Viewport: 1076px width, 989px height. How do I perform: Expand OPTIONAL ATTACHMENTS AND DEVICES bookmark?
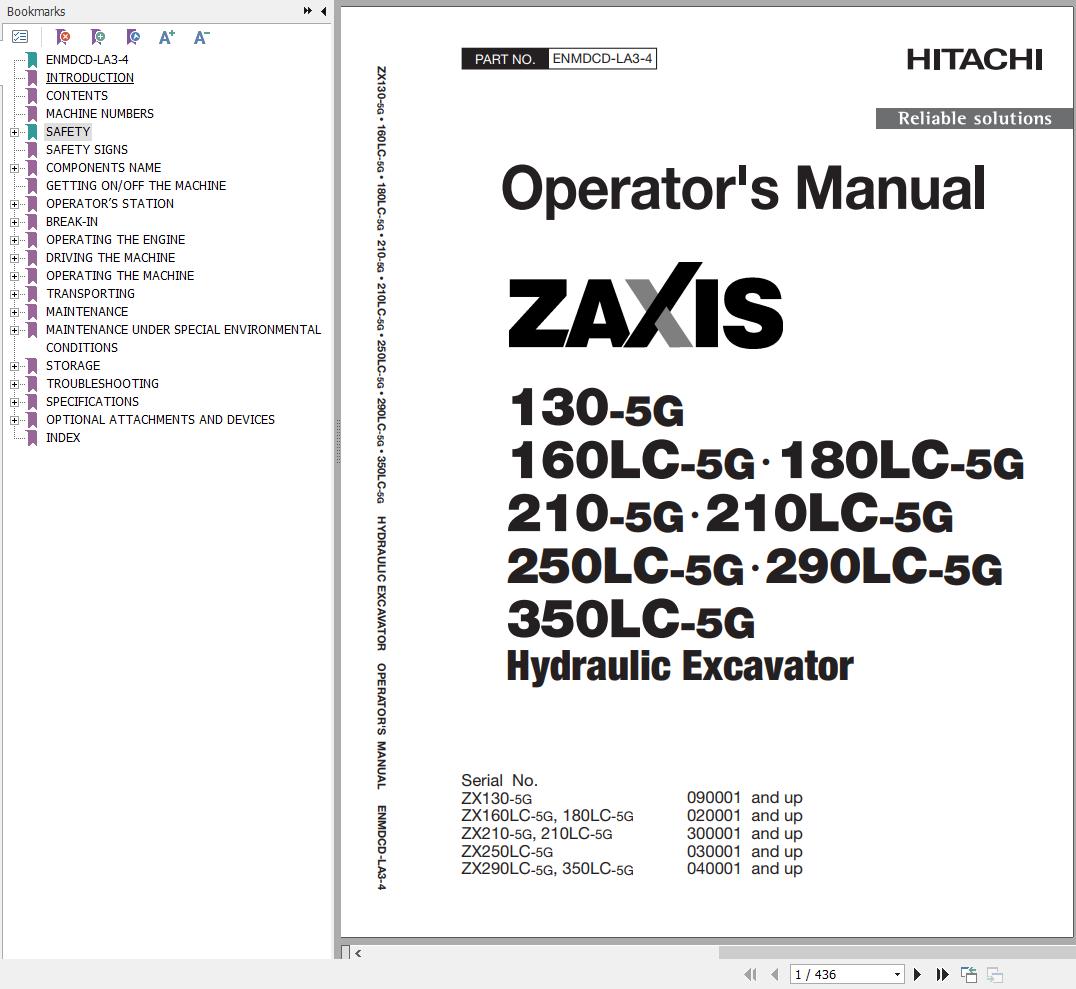(14, 420)
